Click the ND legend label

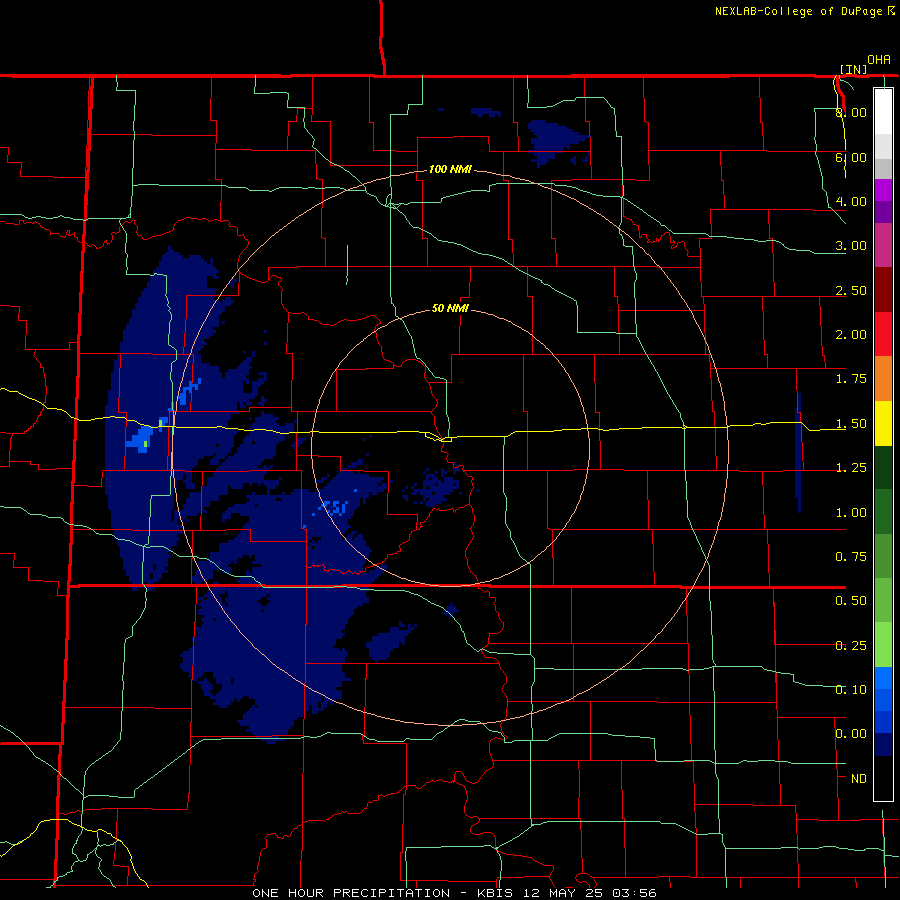pyautogui.click(x=859, y=779)
